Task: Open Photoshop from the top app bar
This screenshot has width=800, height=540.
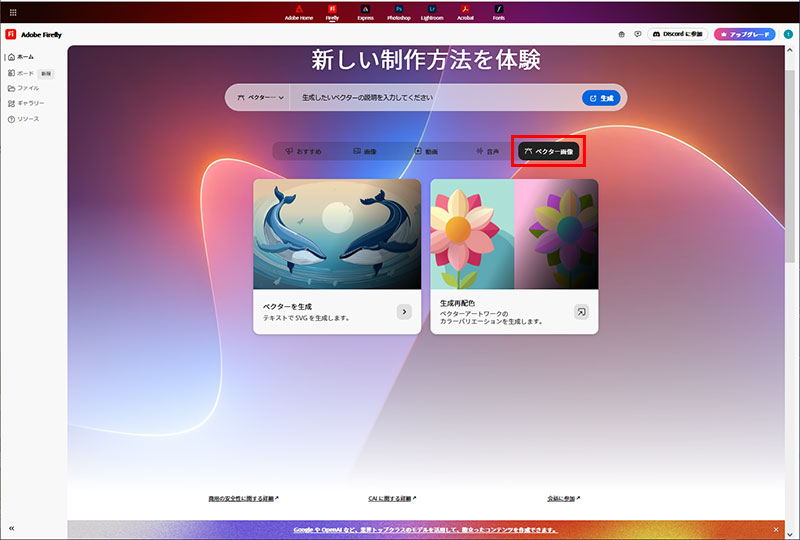Action: 398,12
